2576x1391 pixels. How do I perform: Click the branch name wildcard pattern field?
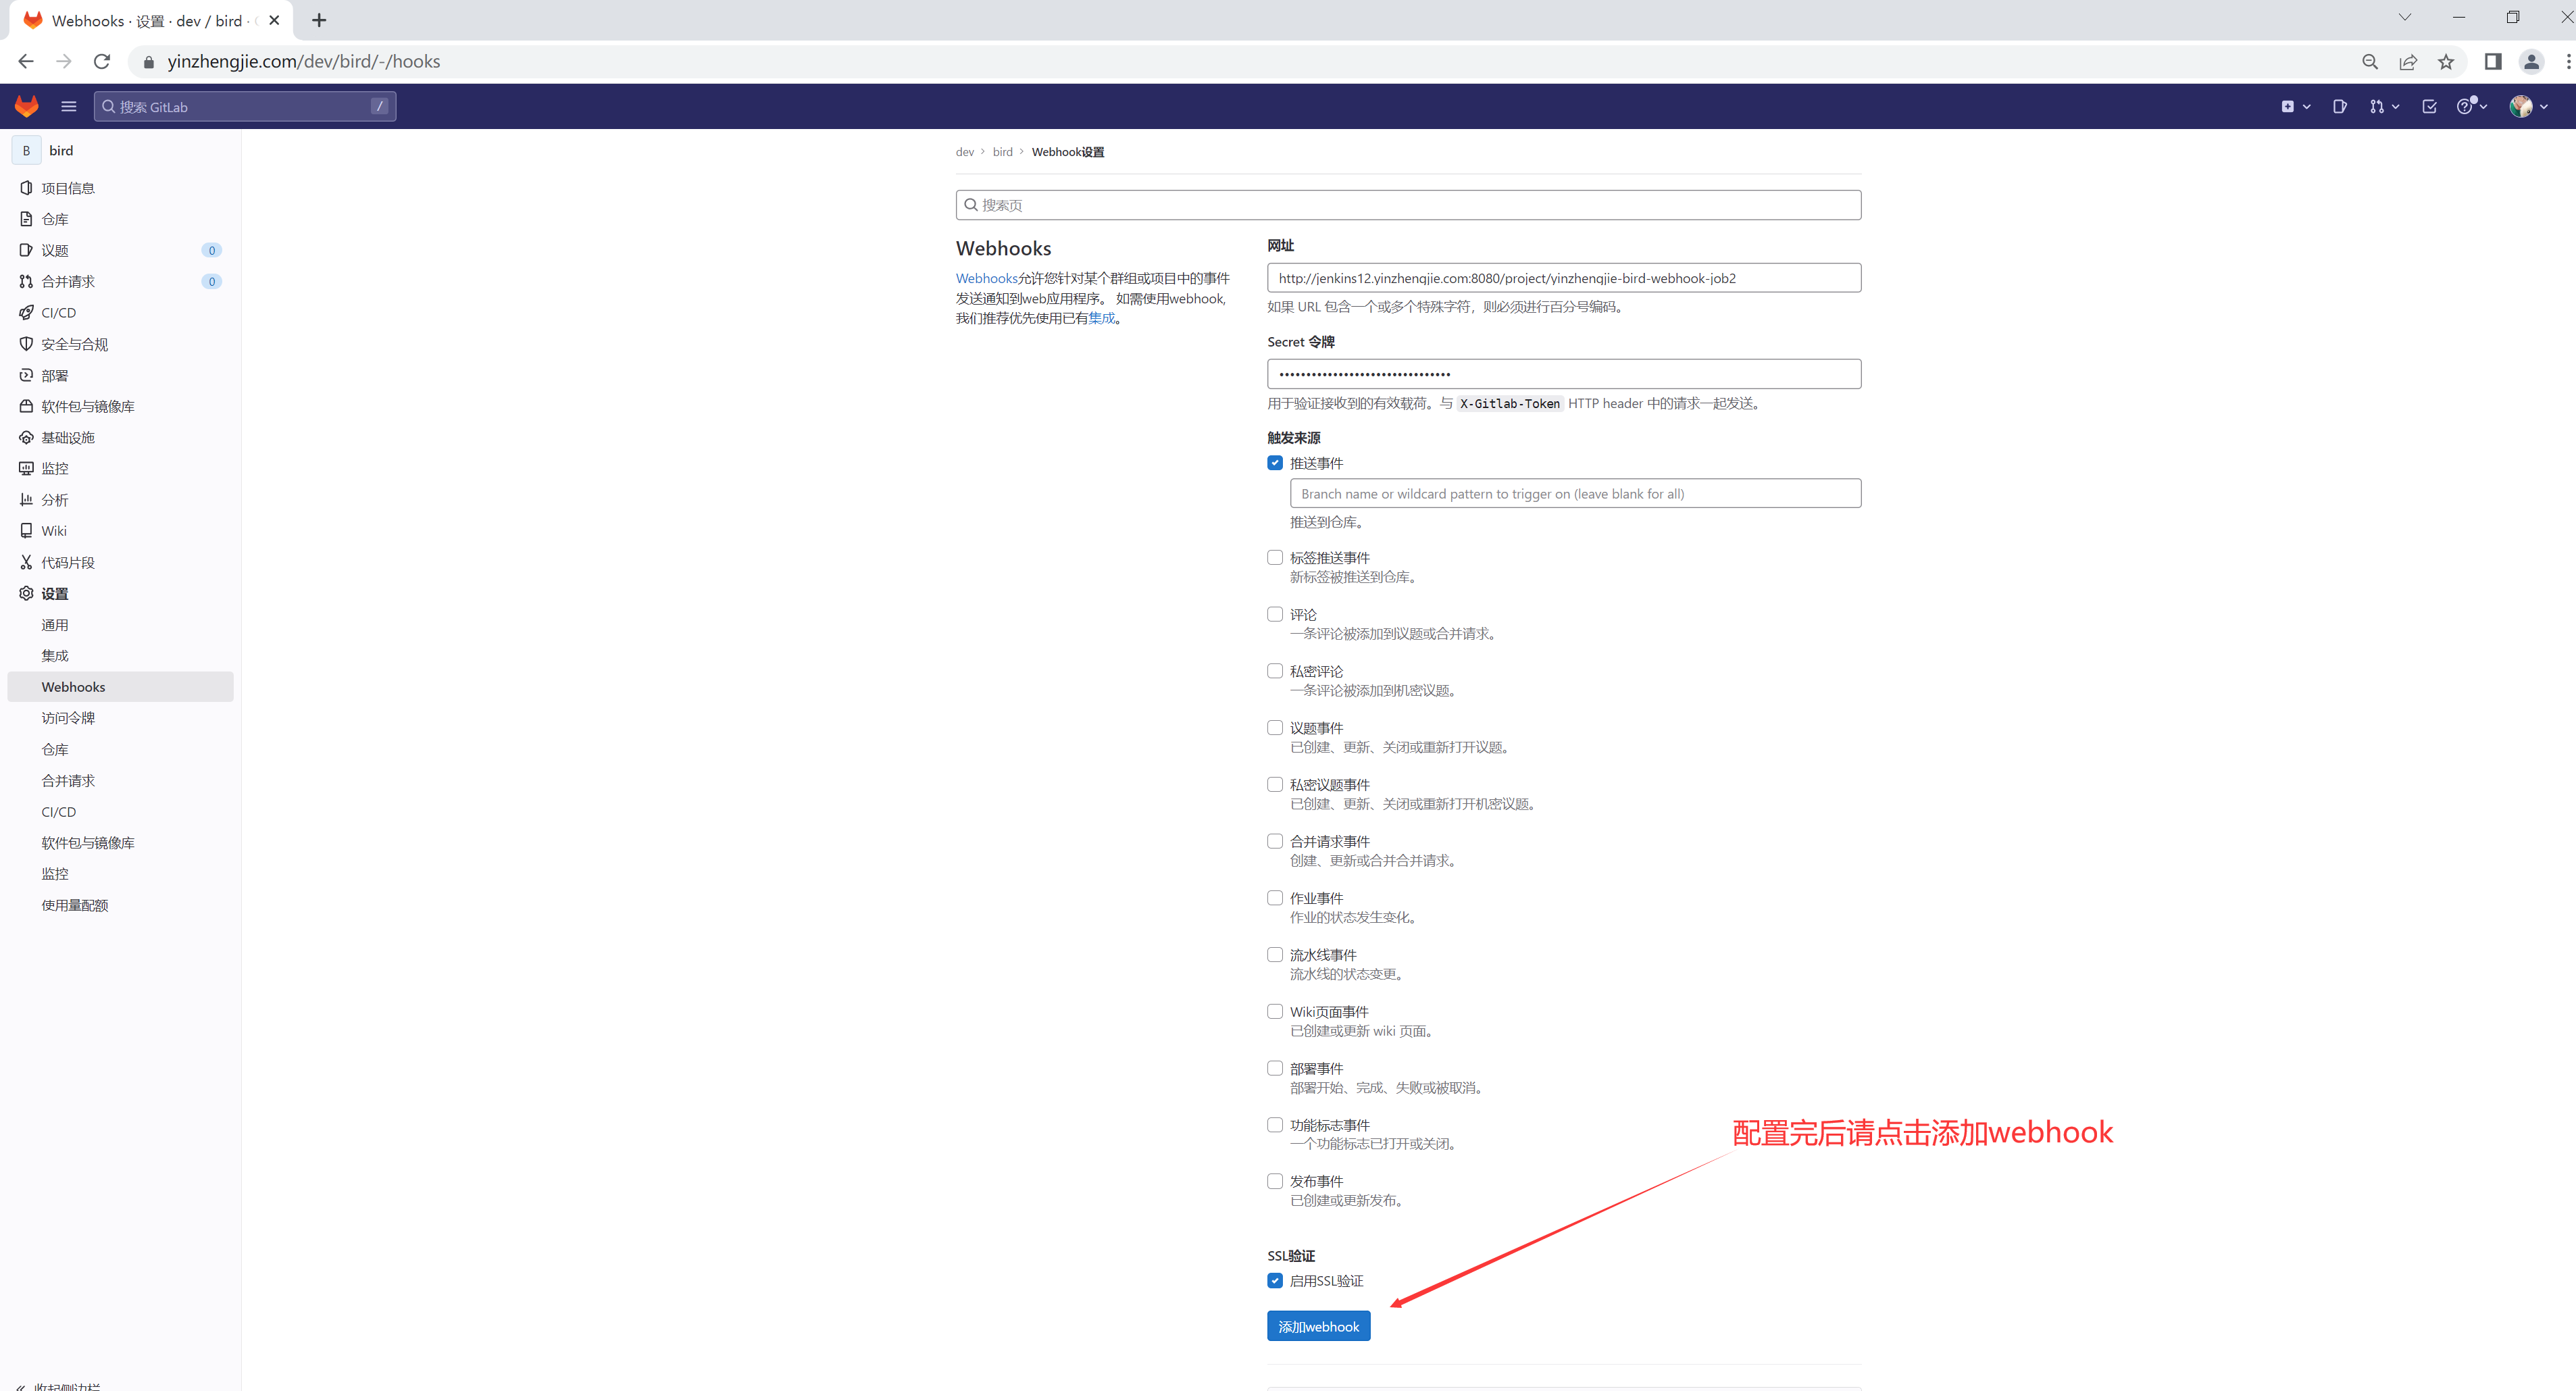[1575, 494]
